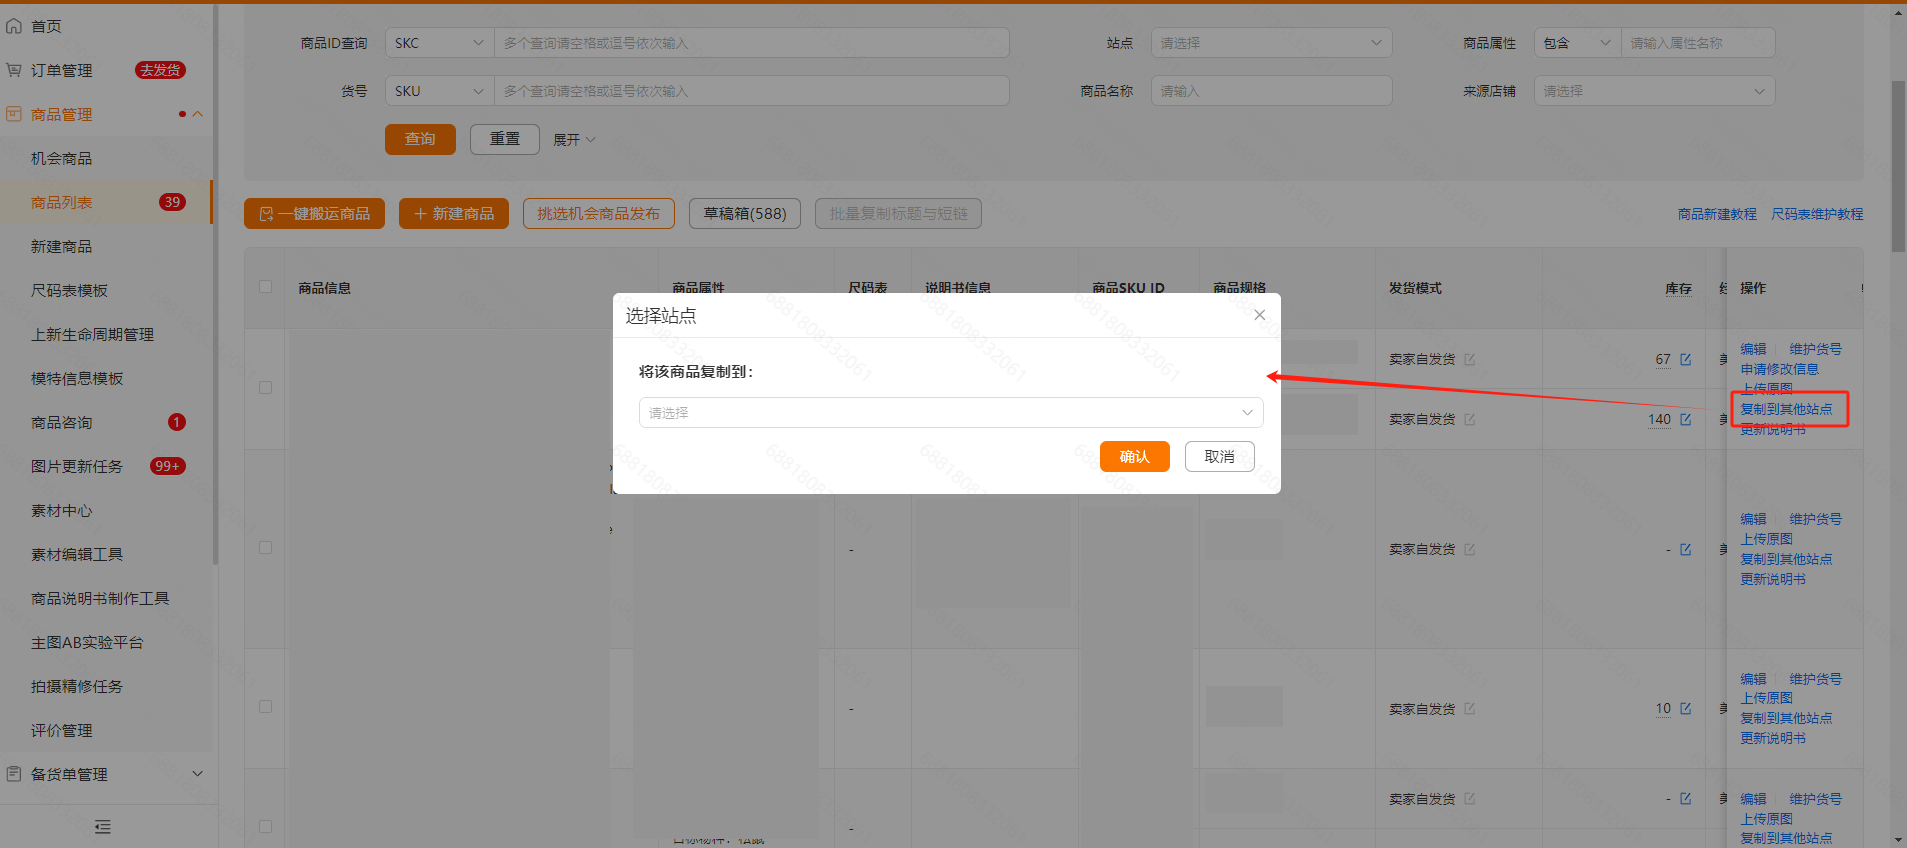Image resolution: width=1907 pixels, height=848 pixels.
Task: Close the 选择站点 dialog with X
Action: click(1259, 315)
